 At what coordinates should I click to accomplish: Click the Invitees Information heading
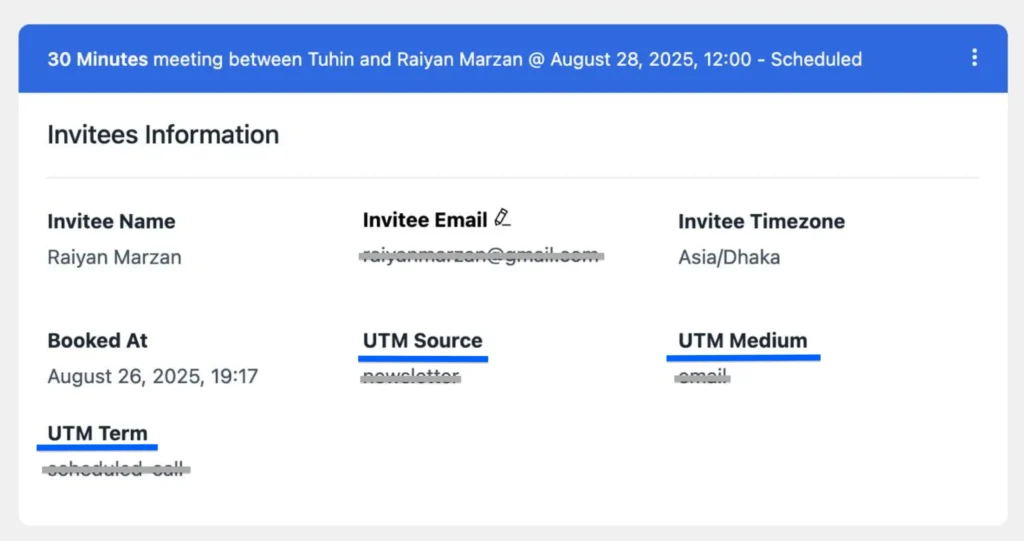click(x=163, y=135)
